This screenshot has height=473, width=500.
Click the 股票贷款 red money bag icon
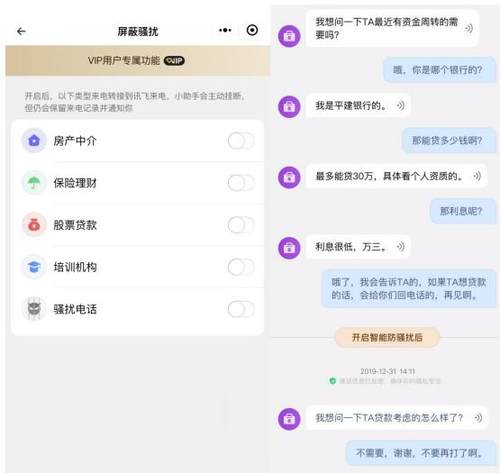pos(34,224)
